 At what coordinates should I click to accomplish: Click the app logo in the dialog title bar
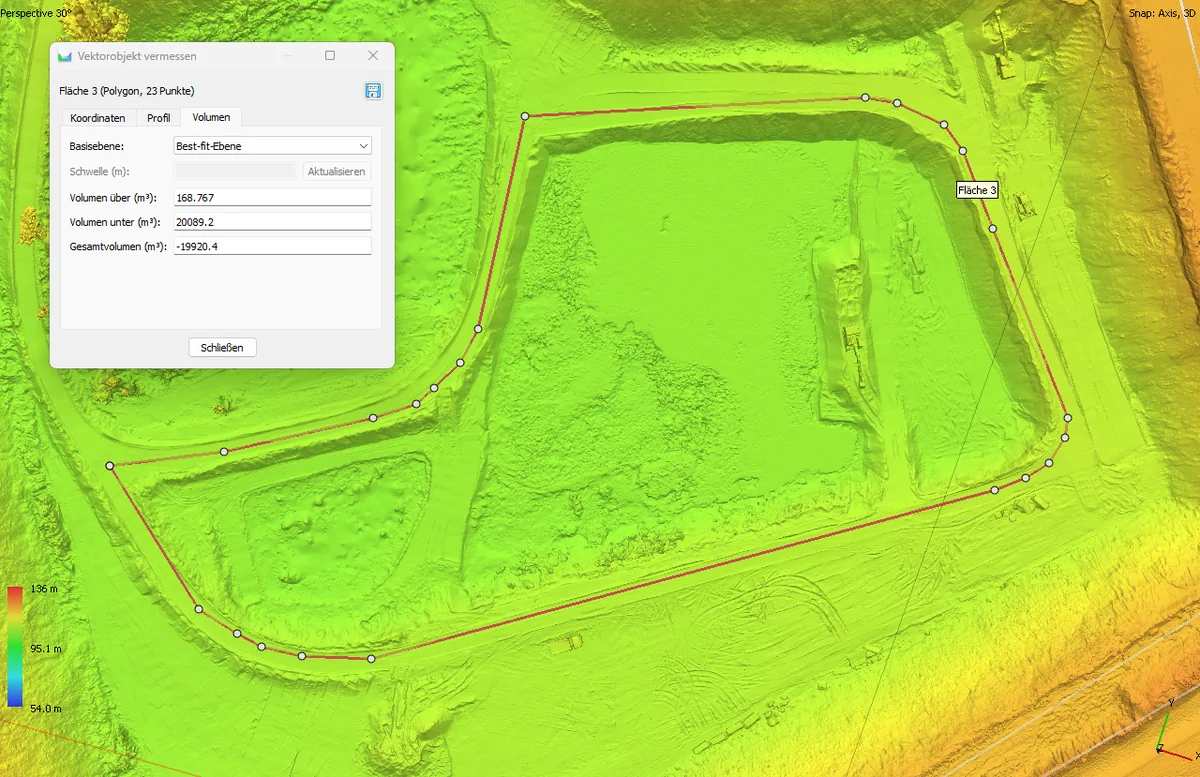[65, 56]
